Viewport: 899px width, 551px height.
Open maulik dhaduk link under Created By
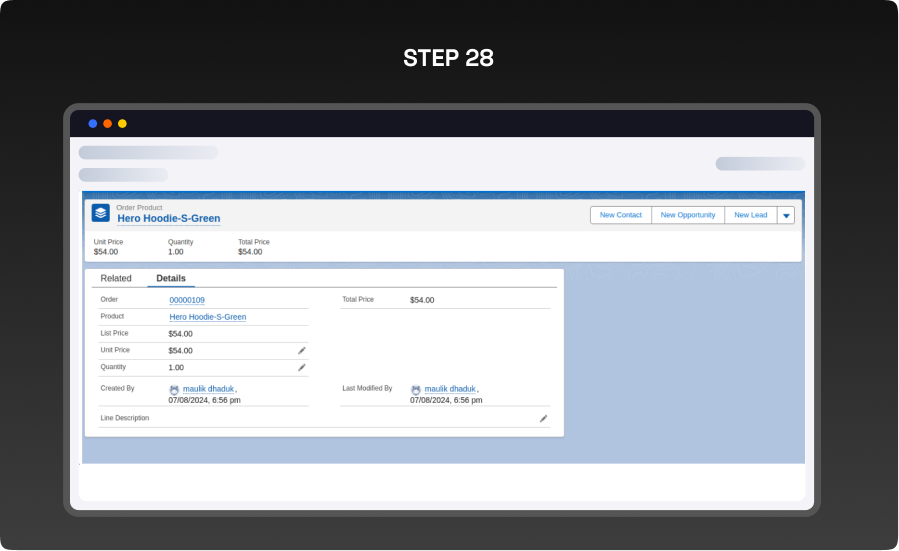[x=208, y=389]
